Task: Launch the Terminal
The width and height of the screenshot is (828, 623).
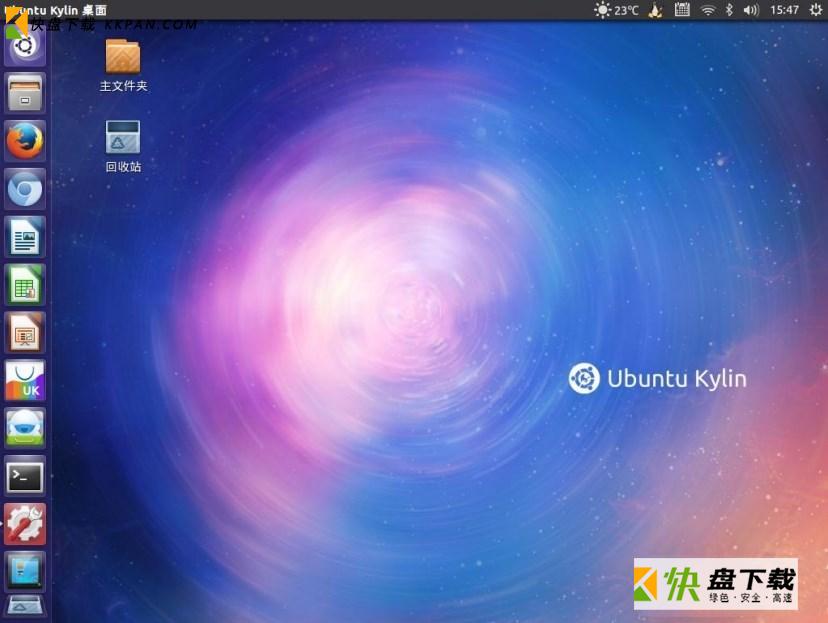Action: 25,476
